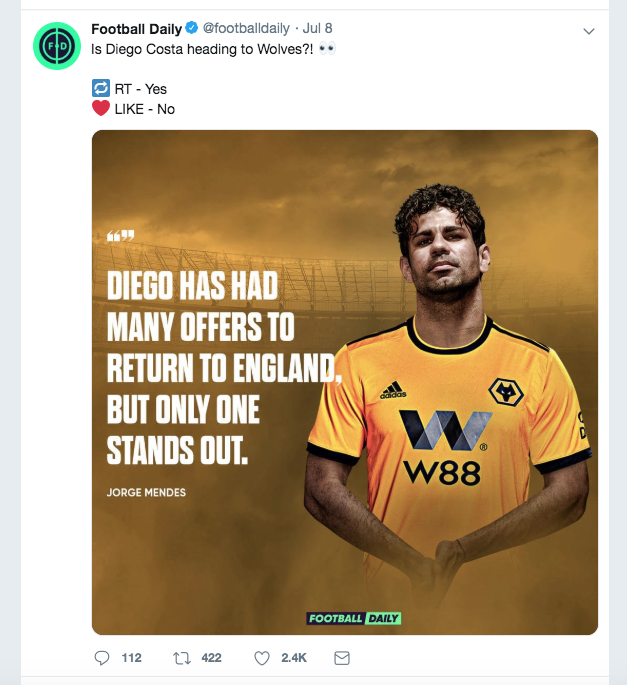Click the red heart emoji beside LIKE
627x685 pixels.
[99, 108]
